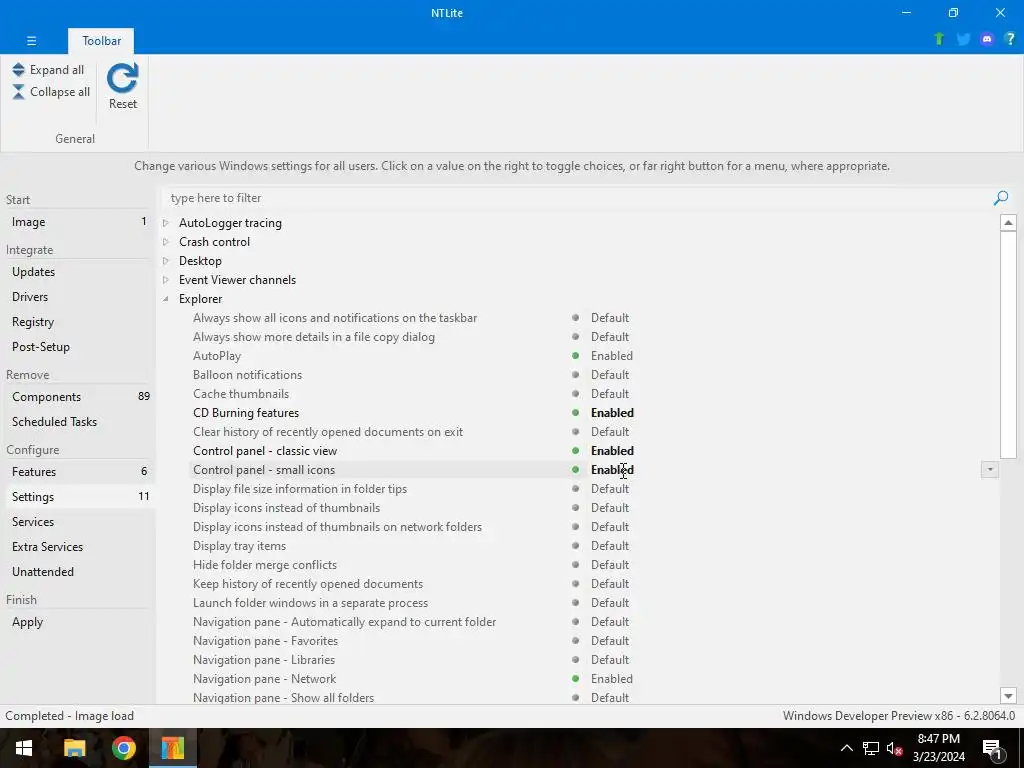Click the Reset refresh icon

[123, 78]
